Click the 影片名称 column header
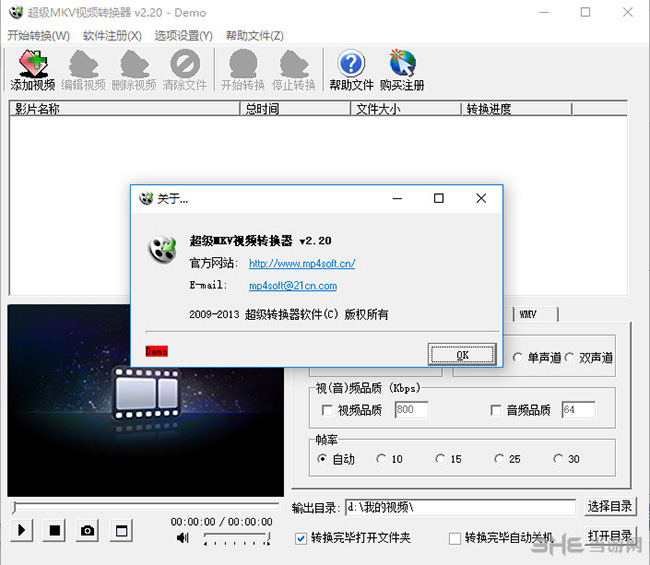Image resolution: width=650 pixels, height=565 pixels. [x=125, y=109]
